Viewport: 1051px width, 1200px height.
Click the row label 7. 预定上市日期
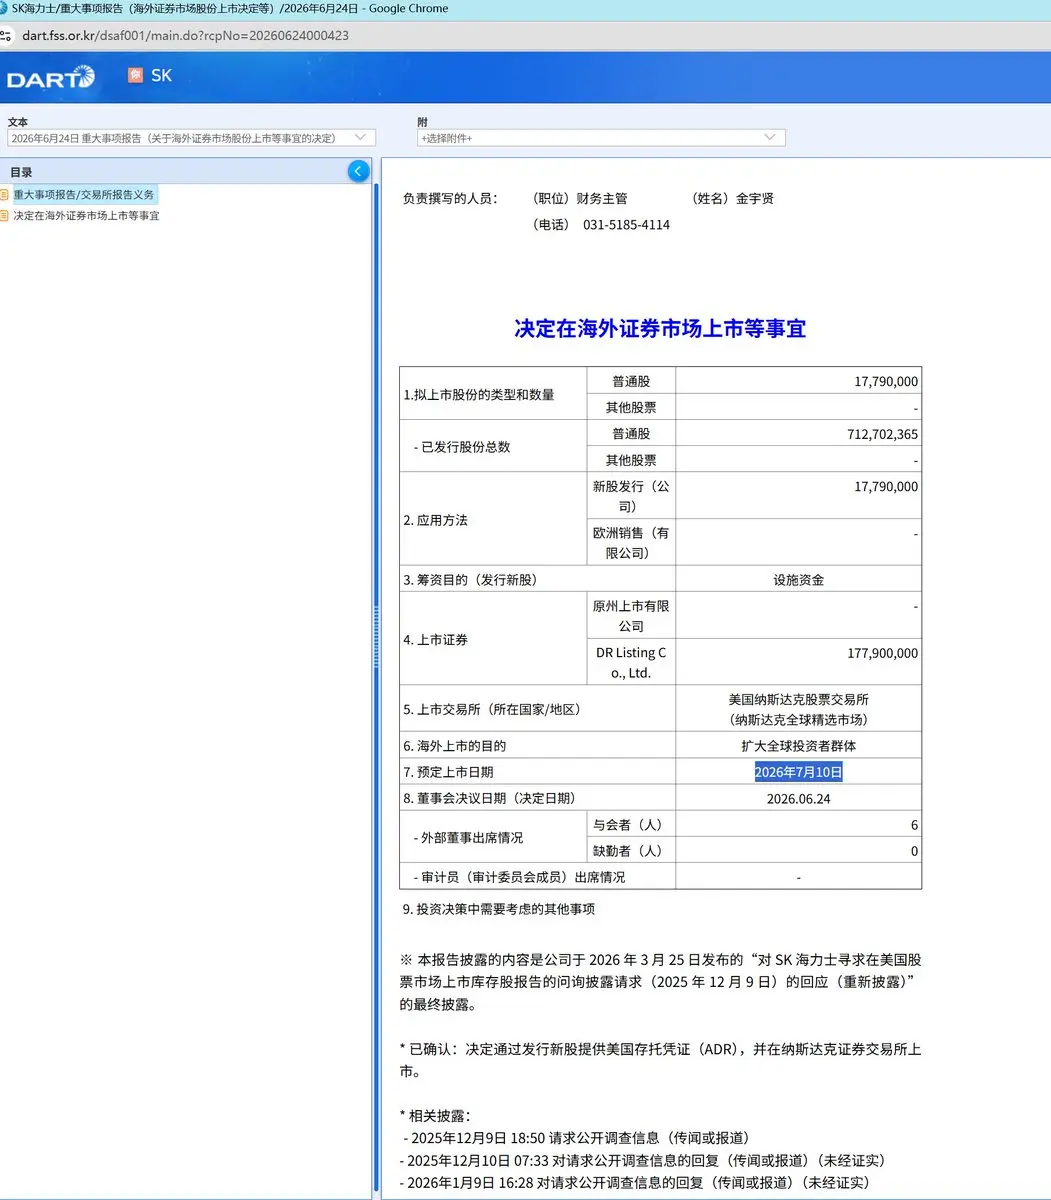tap(448, 772)
